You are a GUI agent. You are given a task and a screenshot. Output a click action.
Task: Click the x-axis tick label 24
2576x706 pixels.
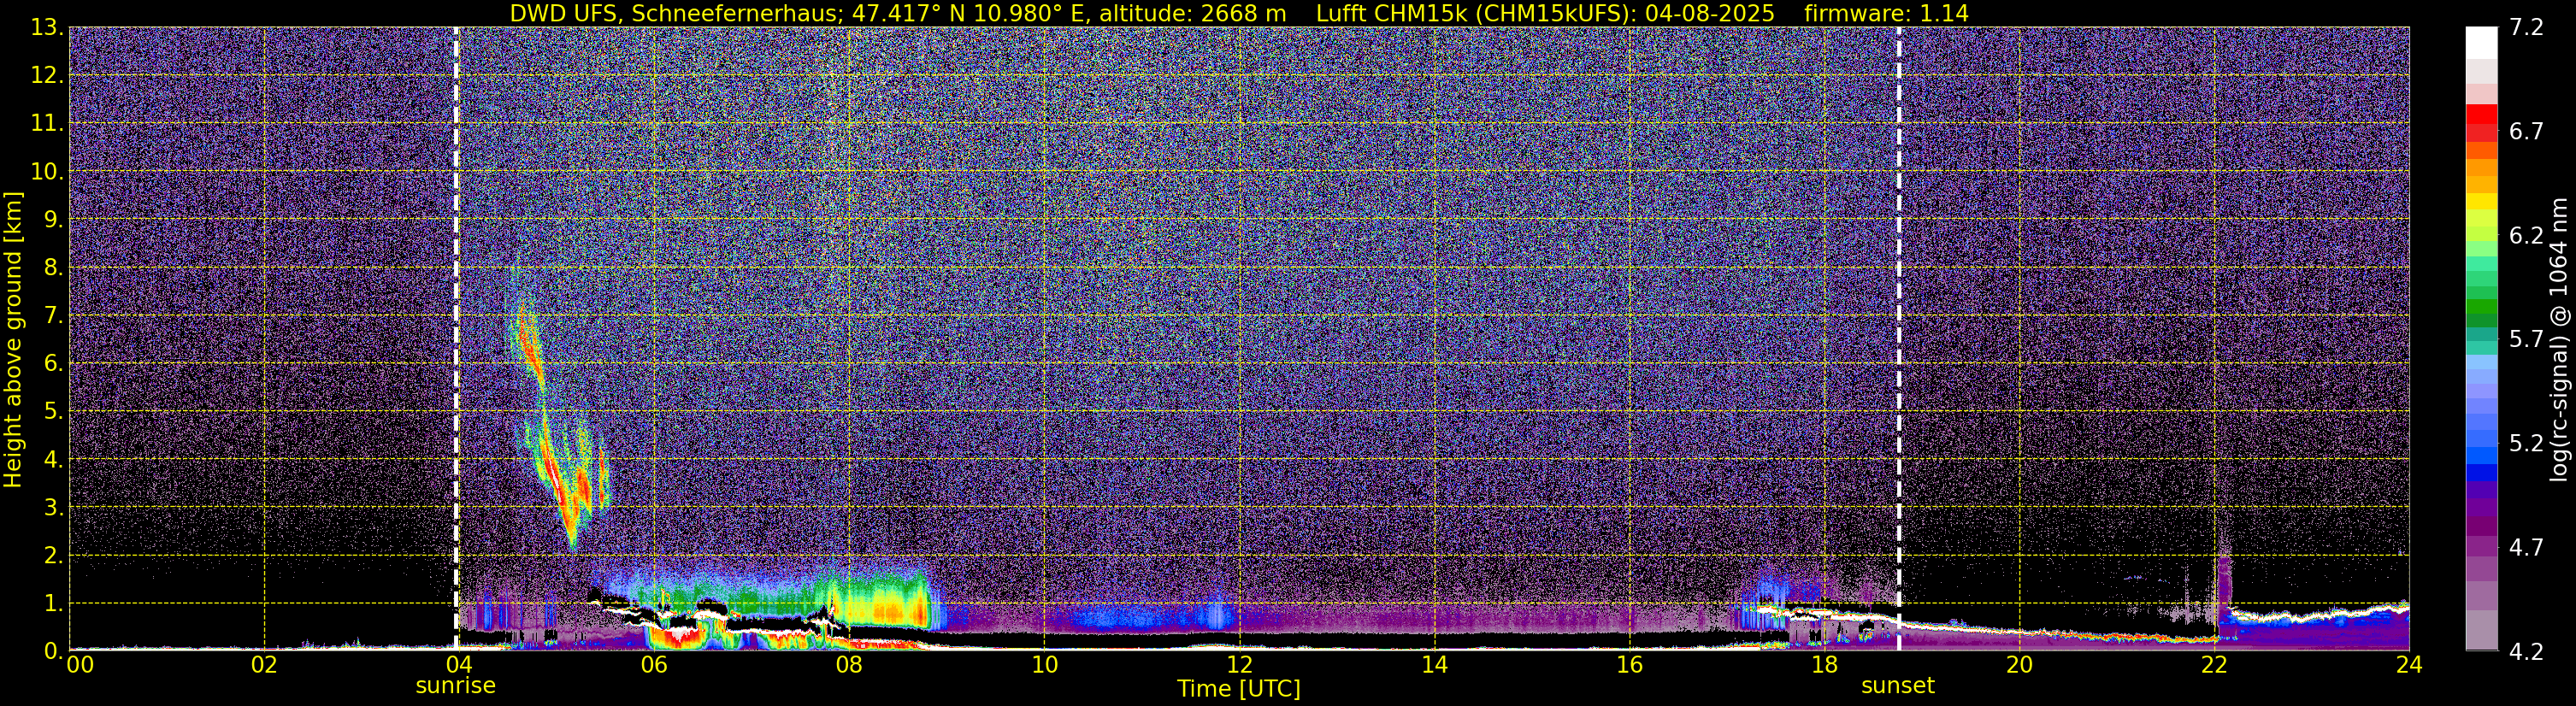click(2409, 665)
